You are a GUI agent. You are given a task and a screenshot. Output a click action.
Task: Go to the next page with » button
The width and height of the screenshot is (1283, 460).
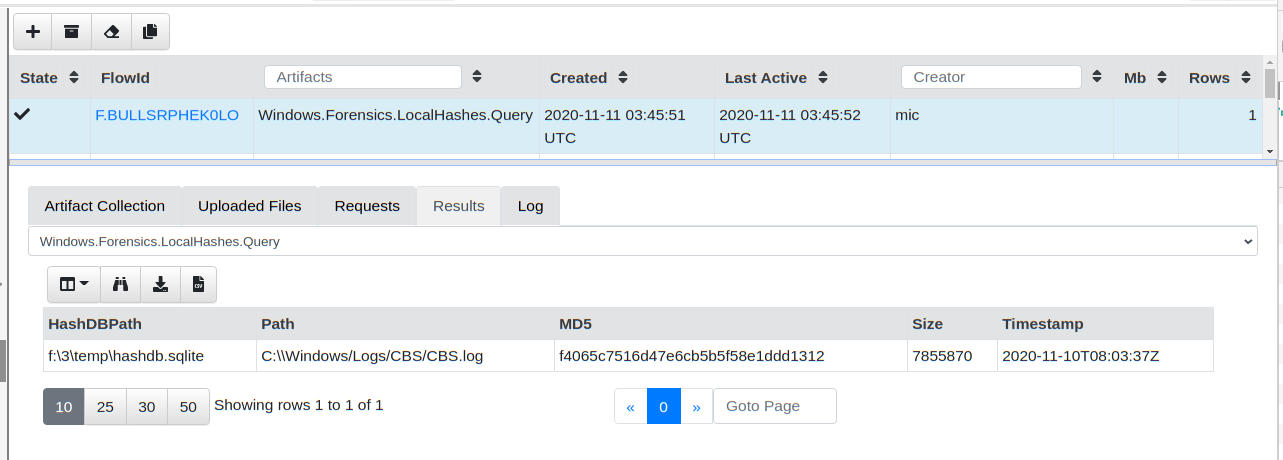coord(696,406)
